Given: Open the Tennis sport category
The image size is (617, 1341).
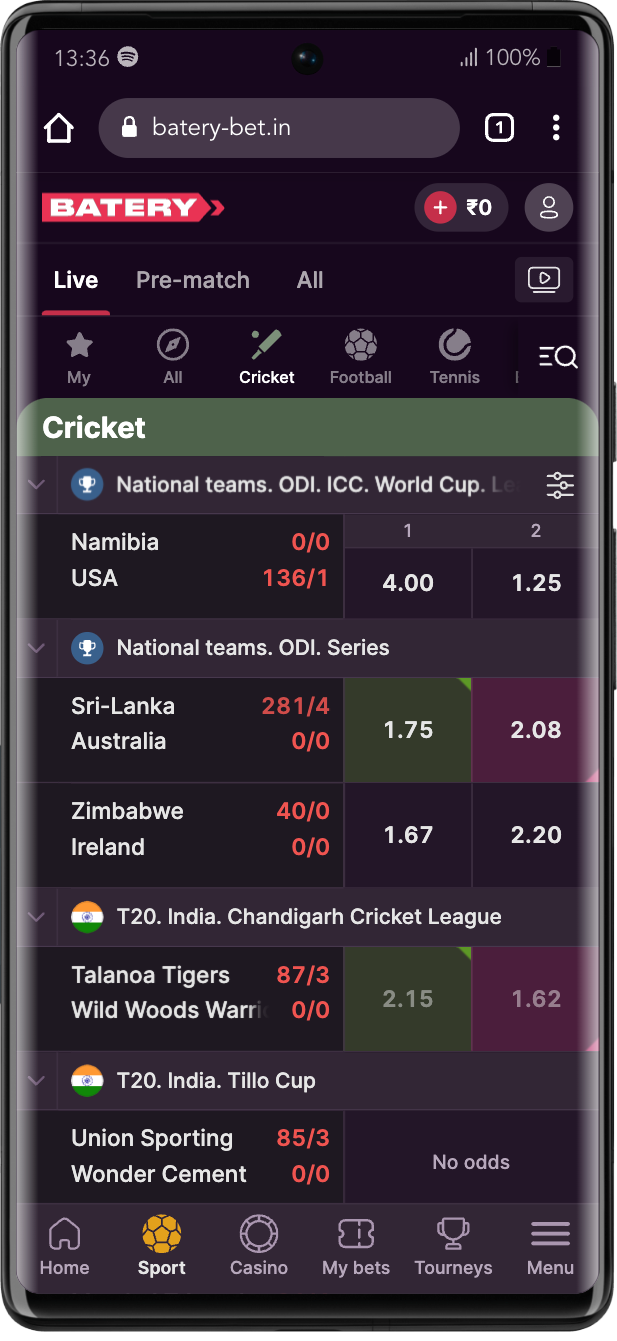Looking at the screenshot, I should 454,355.
